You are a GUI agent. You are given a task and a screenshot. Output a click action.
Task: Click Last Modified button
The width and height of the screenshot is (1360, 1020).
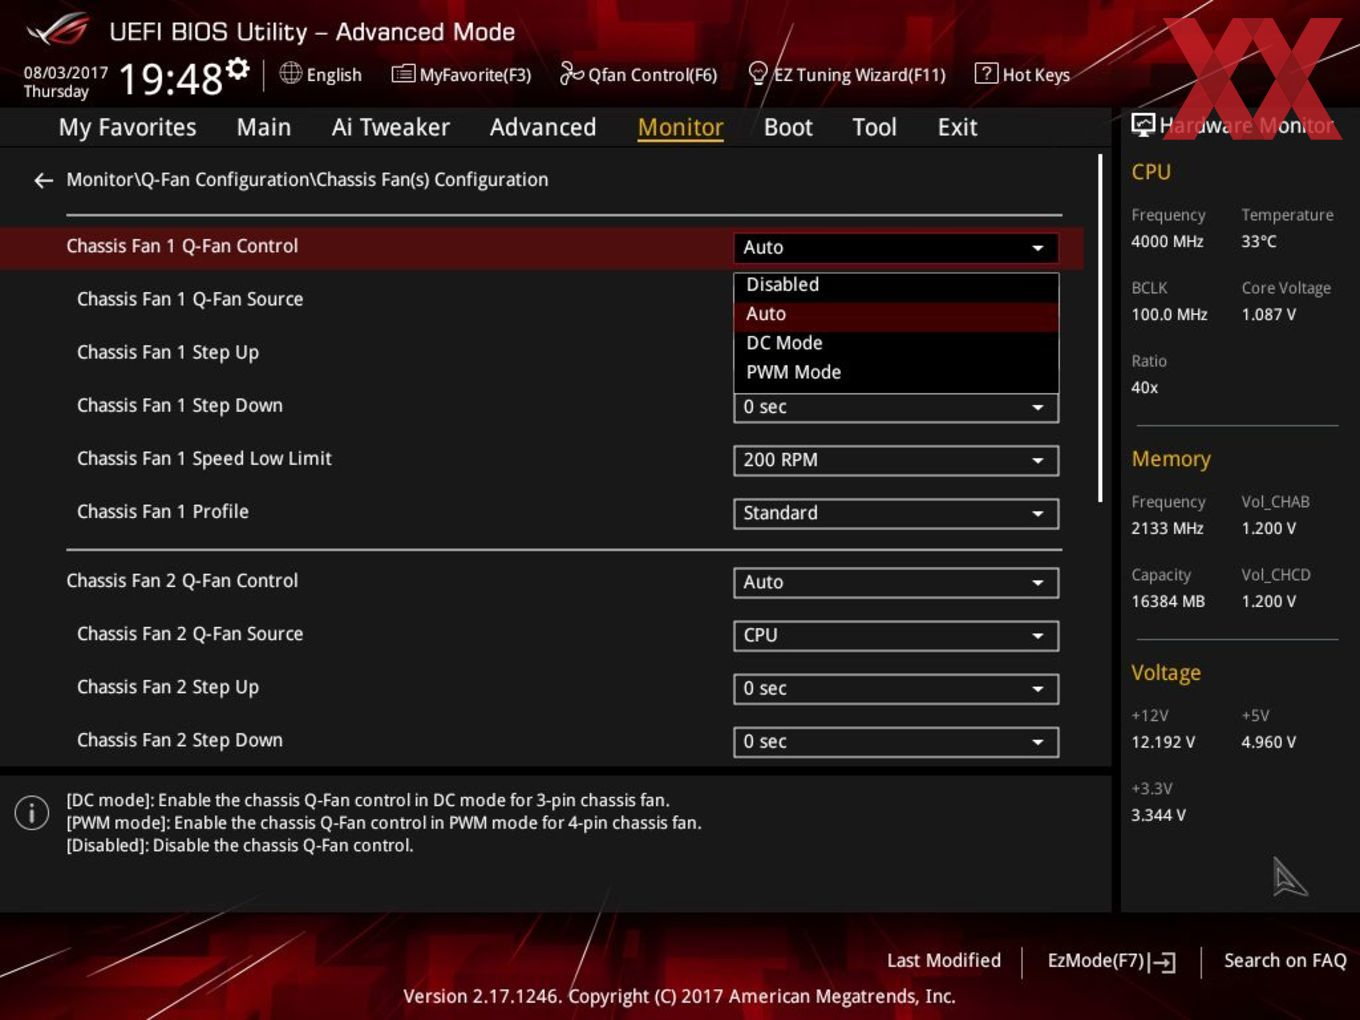[944, 960]
